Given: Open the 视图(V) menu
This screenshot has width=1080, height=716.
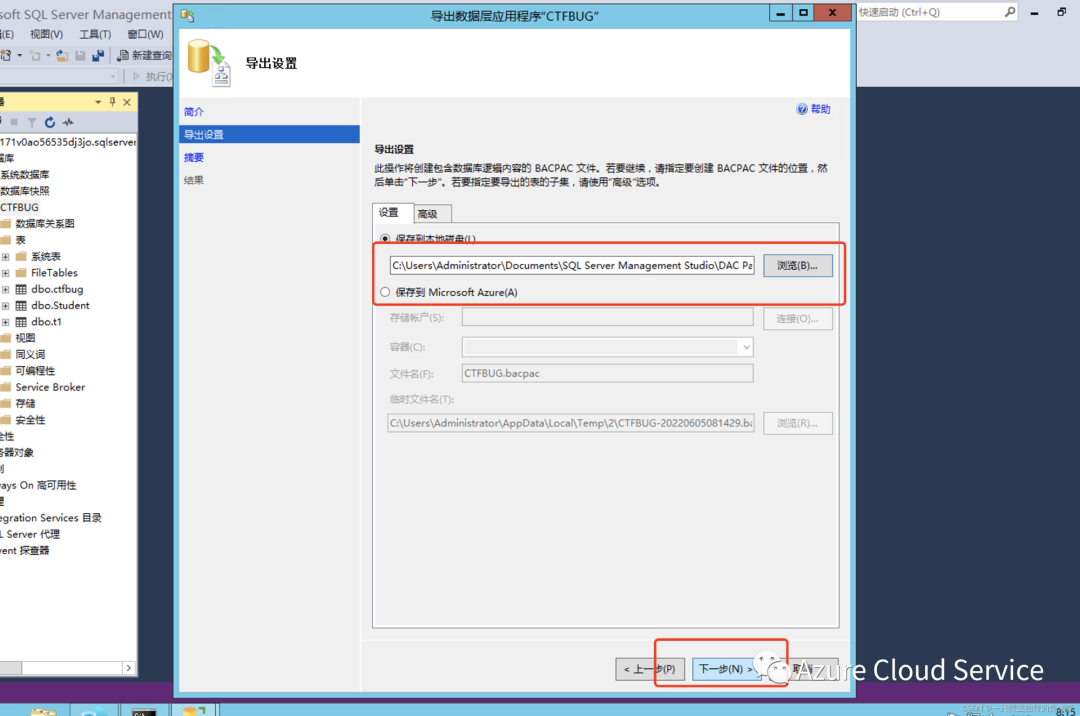Looking at the screenshot, I should (46, 34).
